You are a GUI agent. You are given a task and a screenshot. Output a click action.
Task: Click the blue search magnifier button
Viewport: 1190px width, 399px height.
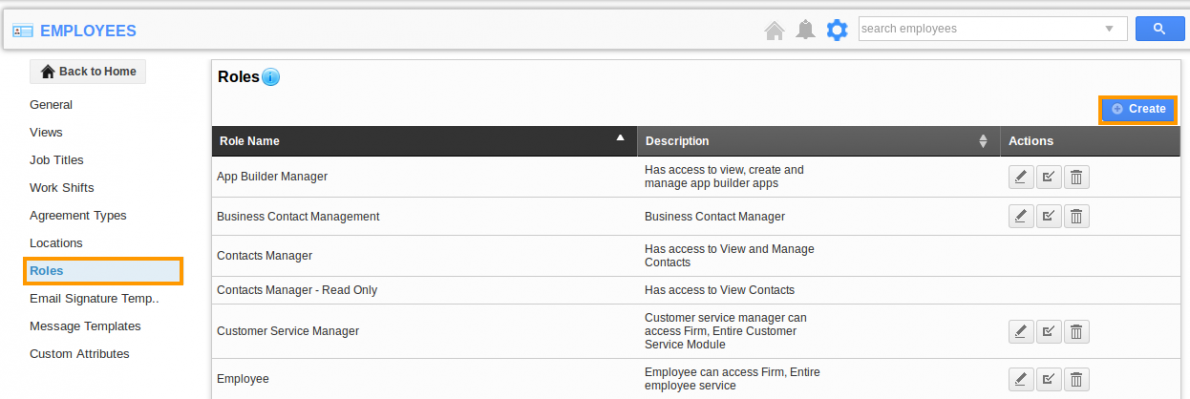1159,29
